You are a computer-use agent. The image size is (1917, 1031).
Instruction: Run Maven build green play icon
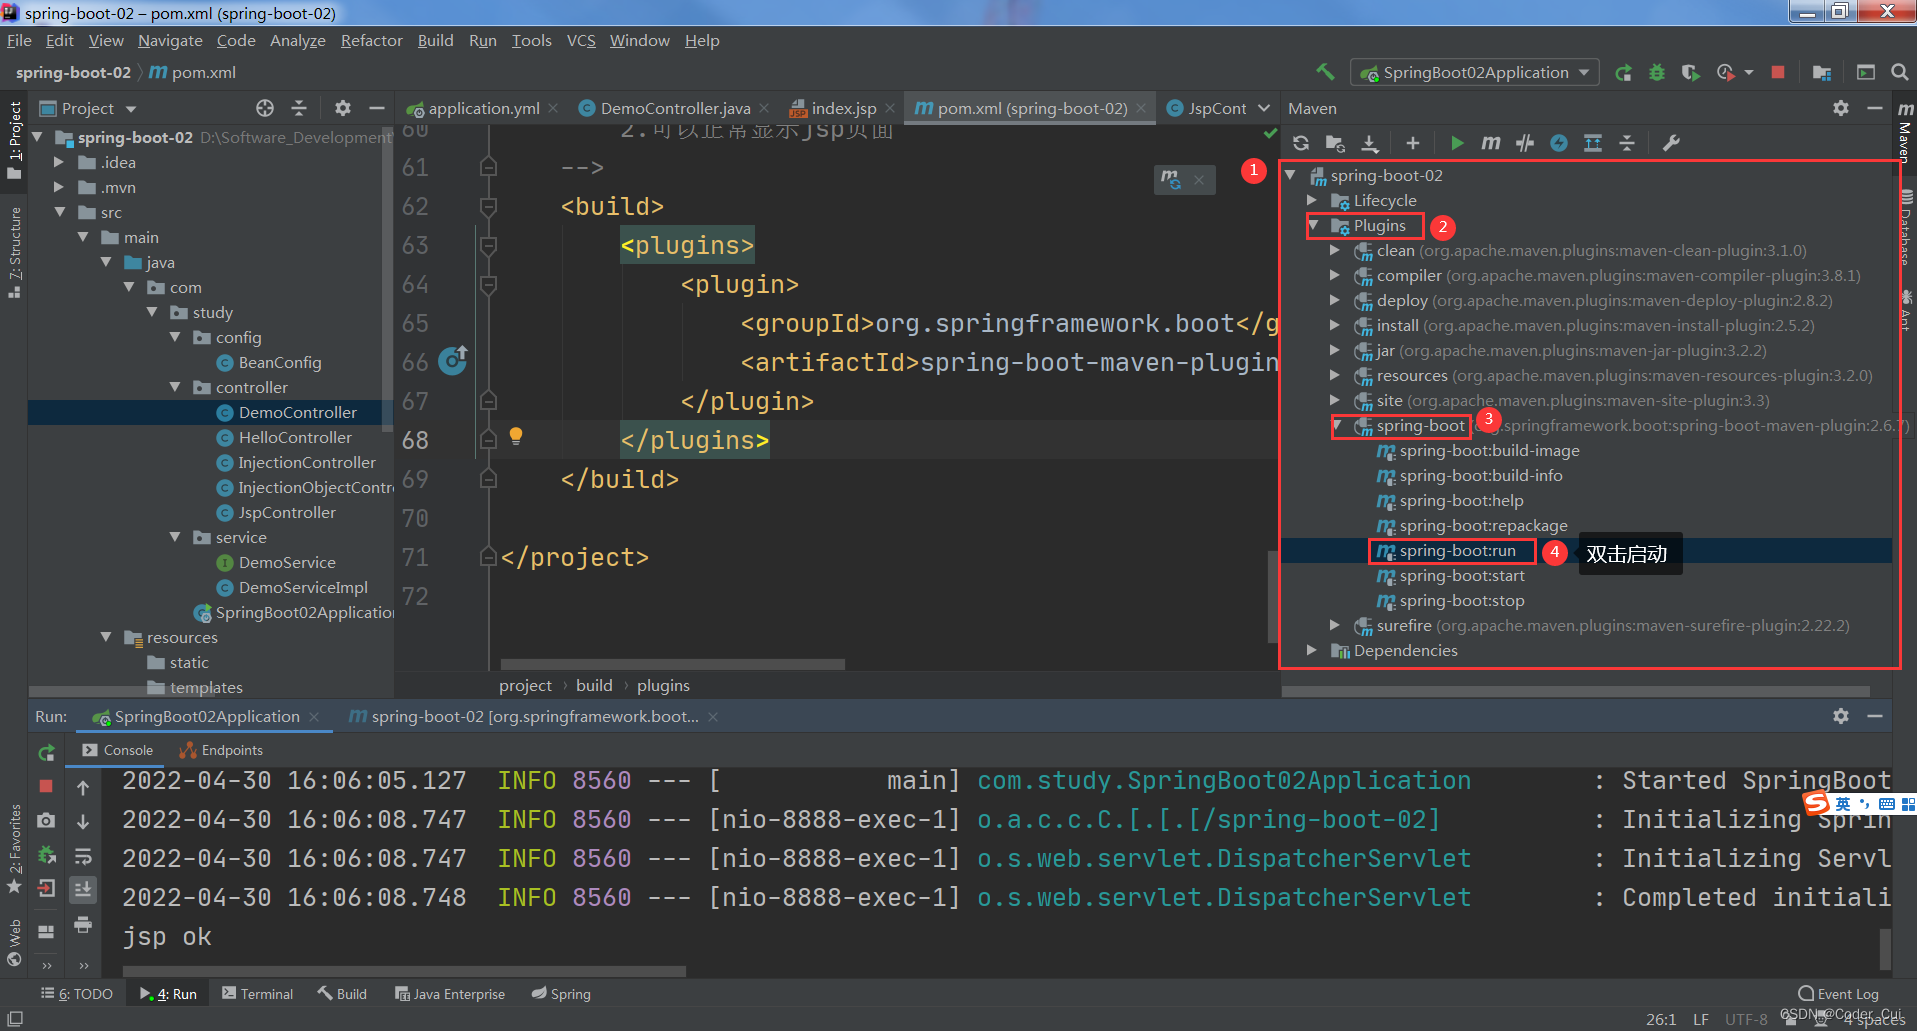[x=1457, y=143]
